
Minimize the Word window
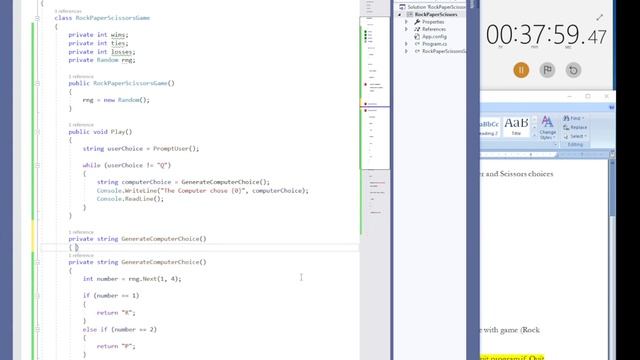(x=569, y=96)
